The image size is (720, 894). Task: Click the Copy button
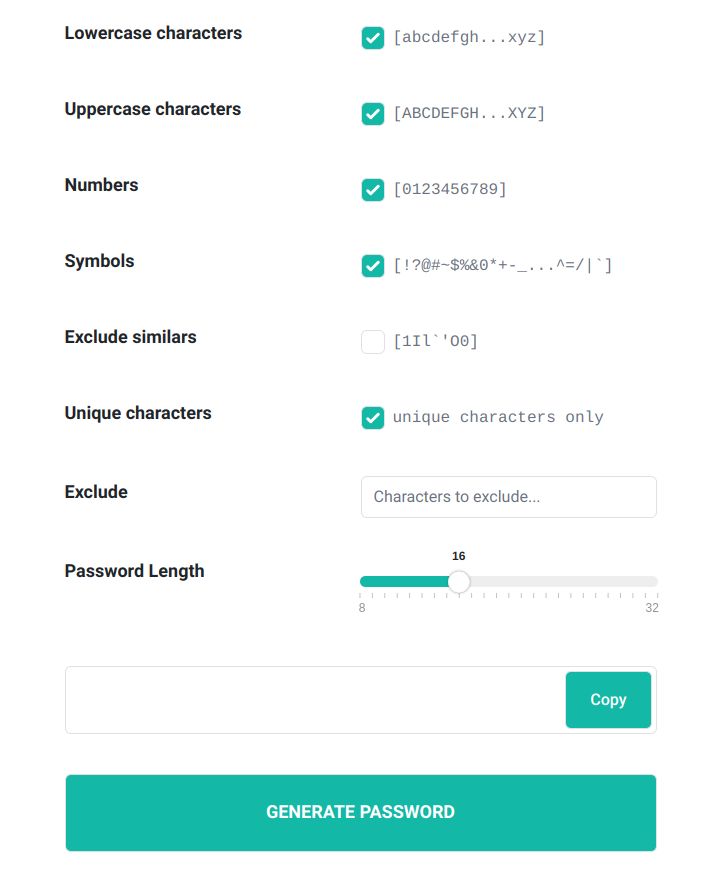(607, 700)
